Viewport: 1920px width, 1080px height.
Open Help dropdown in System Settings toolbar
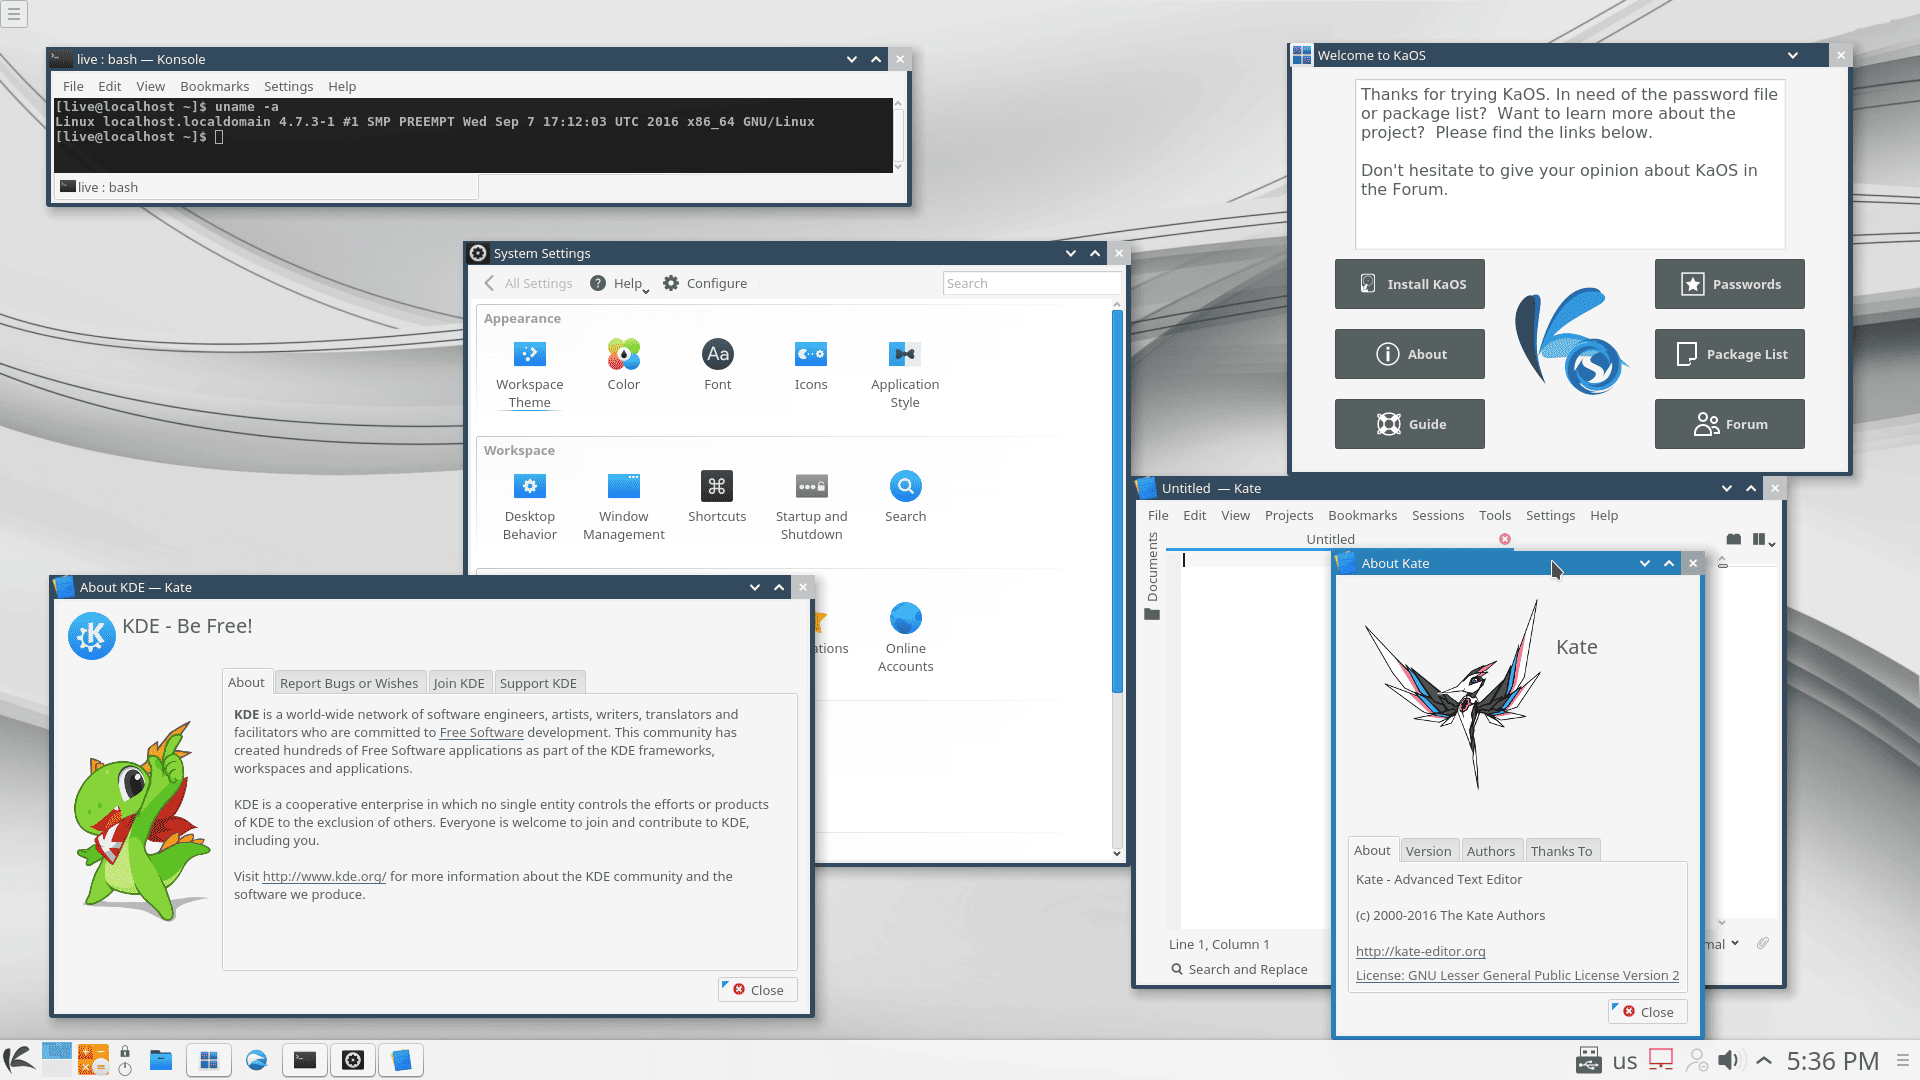[x=620, y=283]
